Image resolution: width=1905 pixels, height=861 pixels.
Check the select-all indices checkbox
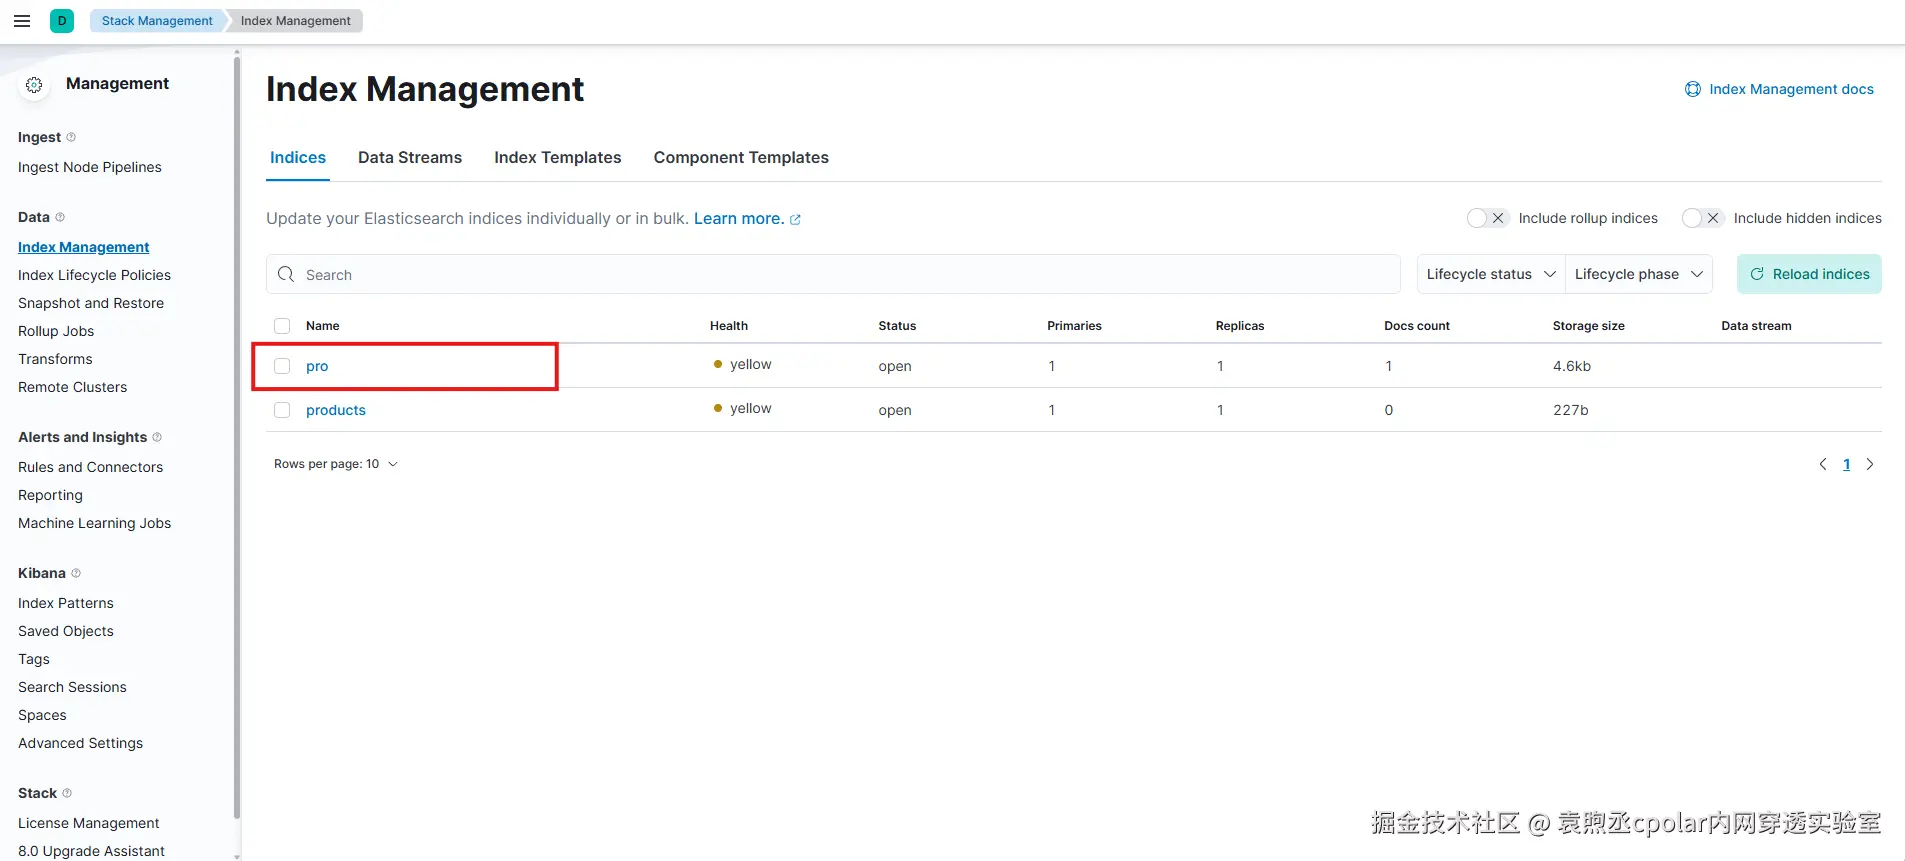(282, 326)
